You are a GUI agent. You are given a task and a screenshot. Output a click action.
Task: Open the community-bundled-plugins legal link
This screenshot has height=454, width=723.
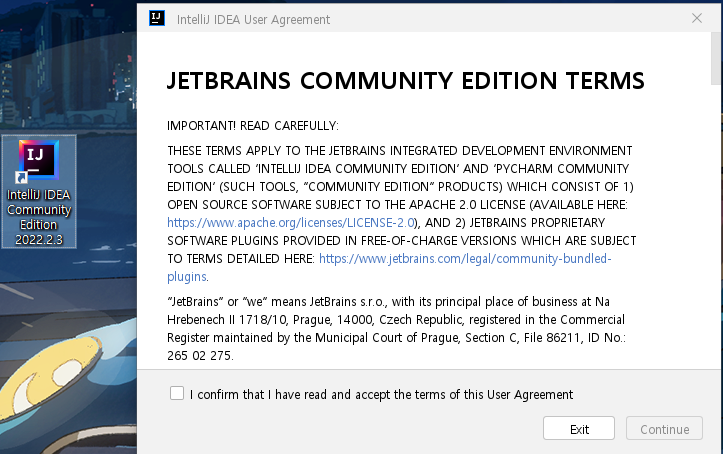(465, 259)
